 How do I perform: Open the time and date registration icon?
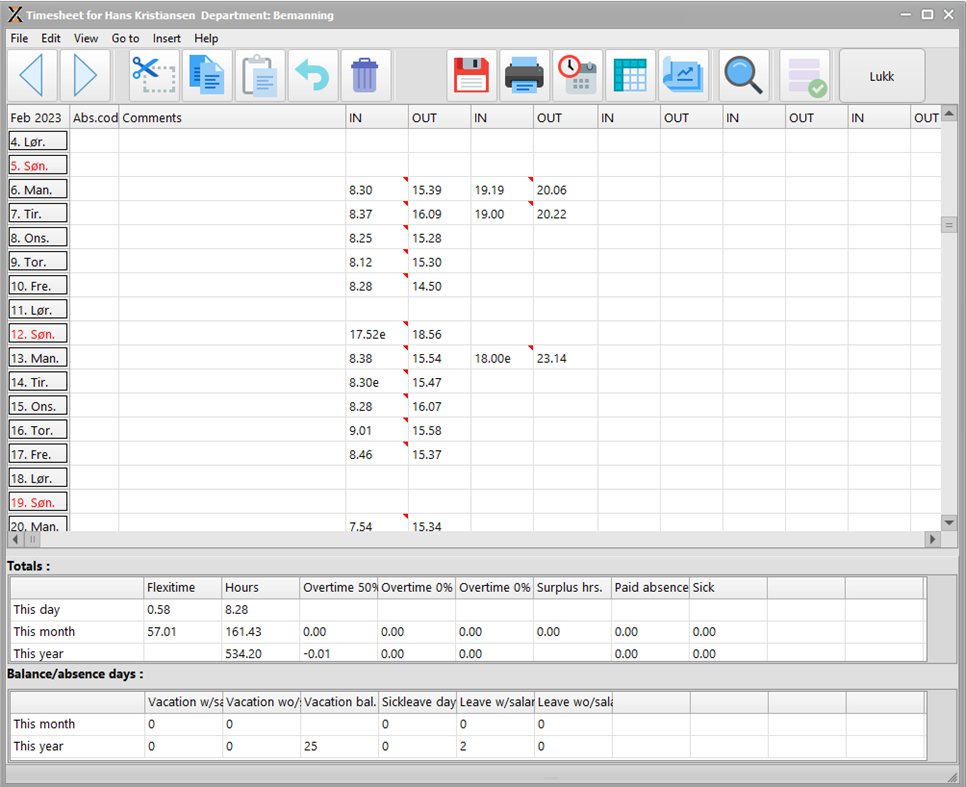tap(577, 75)
